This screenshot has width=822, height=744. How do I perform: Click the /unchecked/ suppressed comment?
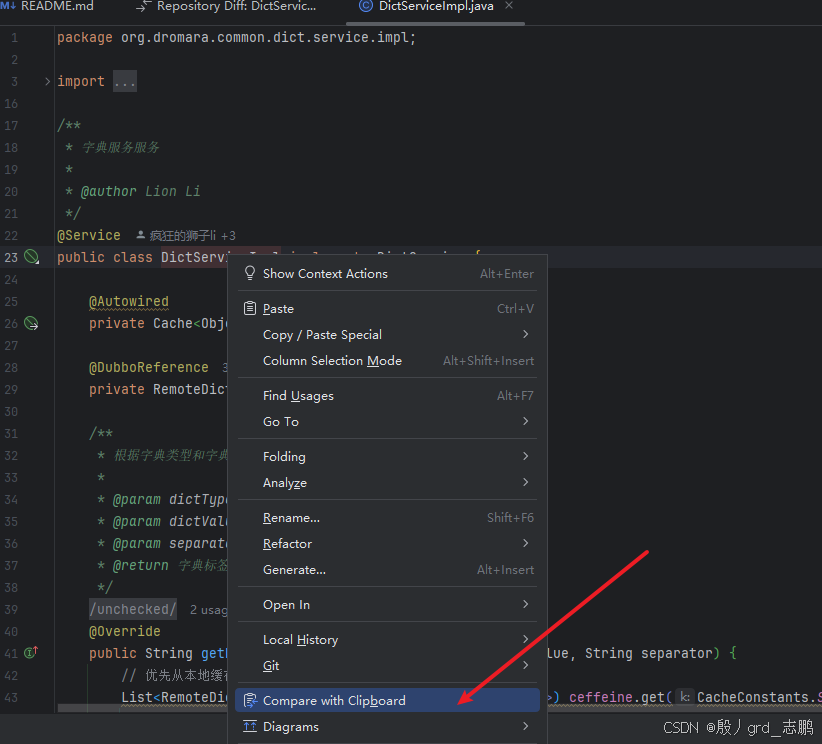(133, 609)
